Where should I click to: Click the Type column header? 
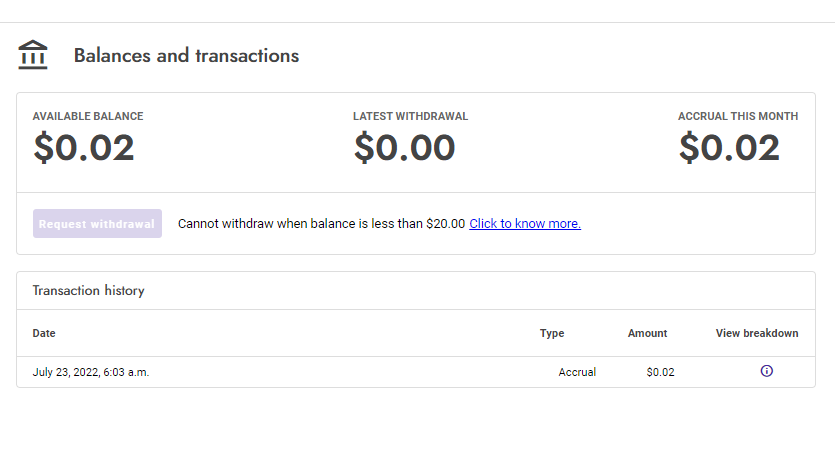pyautogui.click(x=552, y=333)
